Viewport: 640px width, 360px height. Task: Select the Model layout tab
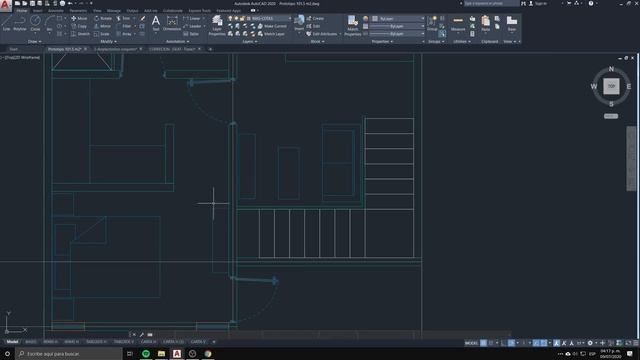pyautogui.click(x=12, y=342)
